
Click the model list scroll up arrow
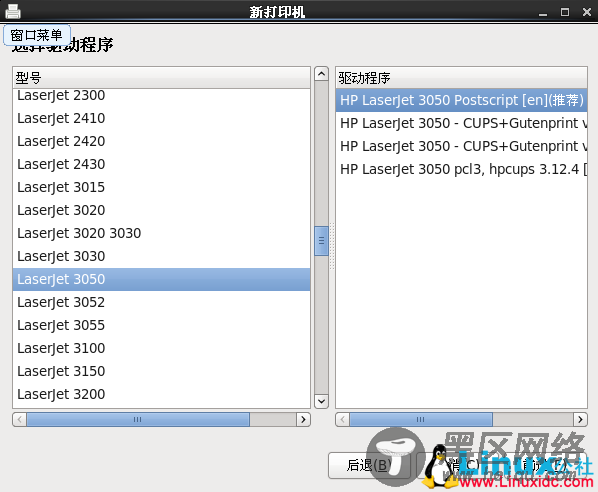coord(322,74)
